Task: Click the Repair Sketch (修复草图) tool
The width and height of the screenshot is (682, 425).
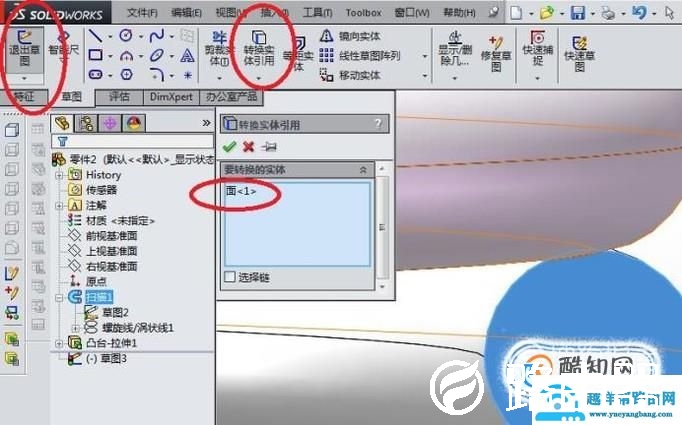Action: (495, 54)
